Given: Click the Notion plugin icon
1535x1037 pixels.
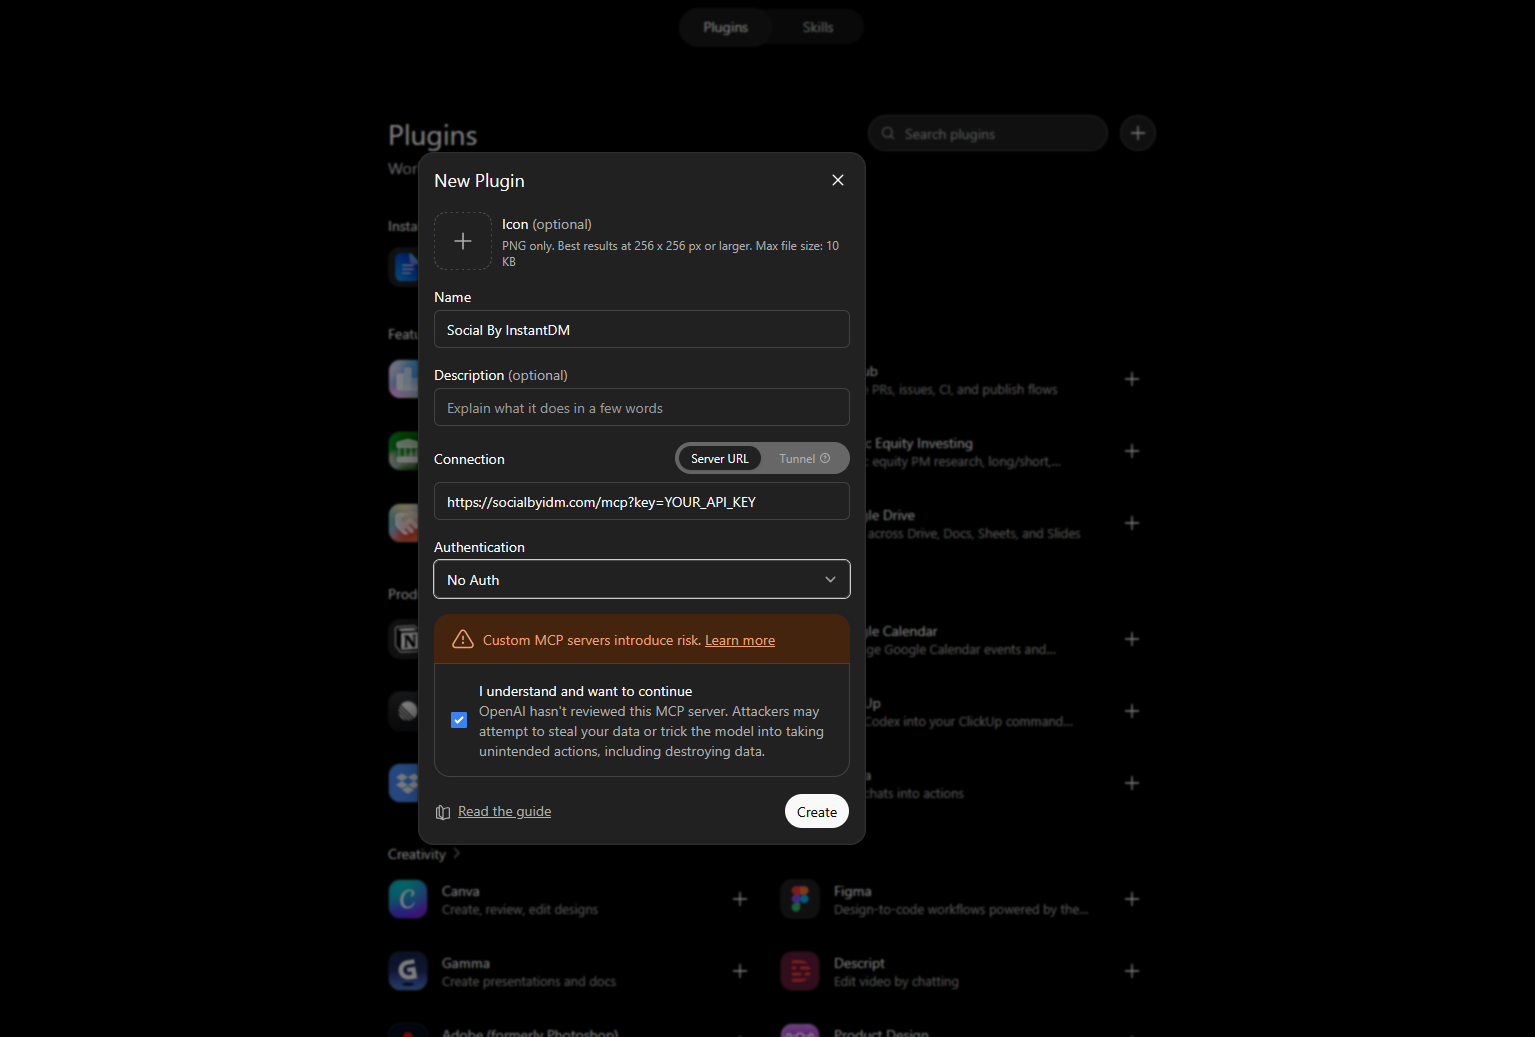Looking at the screenshot, I should click(403, 639).
